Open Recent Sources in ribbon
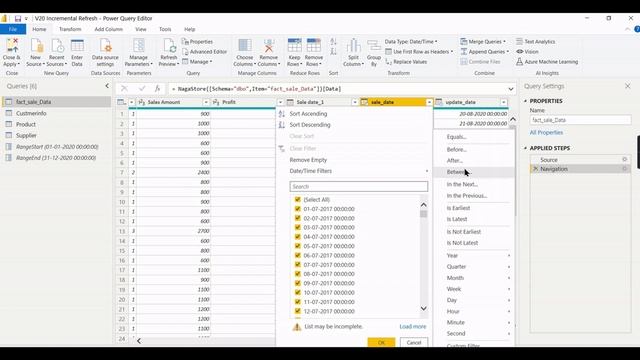Image resolution: width=640 pixels, height=360 pixels. click(57, 52)
